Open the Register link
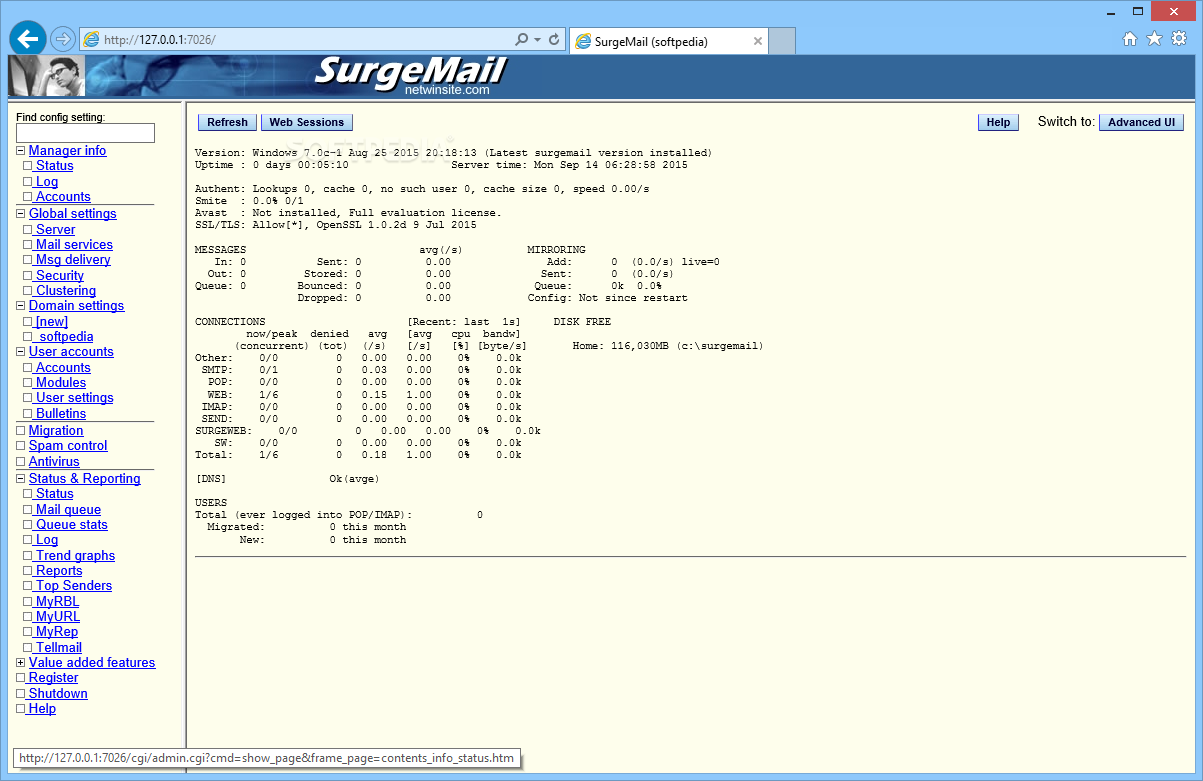1203x781 pixels. (x=53, y=678)
